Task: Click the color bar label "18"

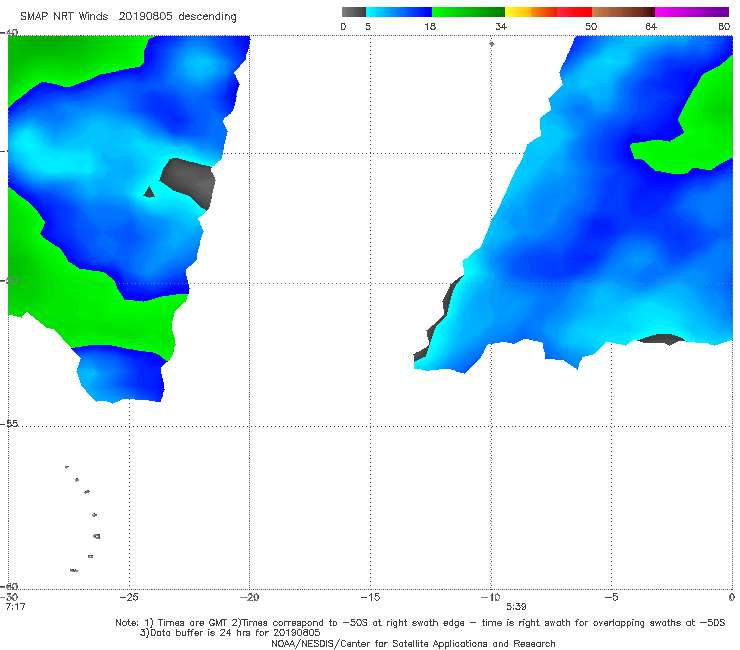Action: (x=430, y=26)
